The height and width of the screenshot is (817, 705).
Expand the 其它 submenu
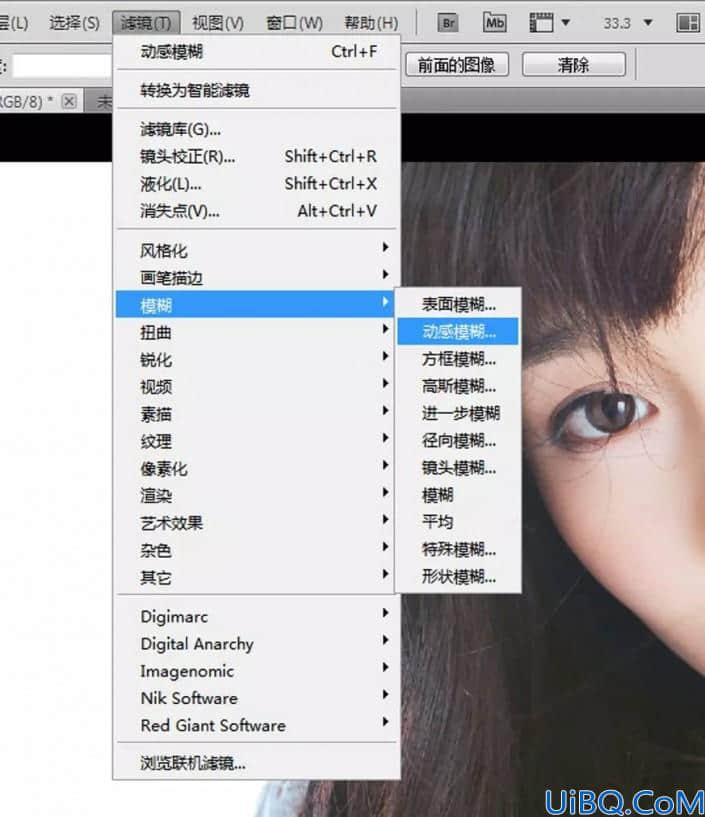click(257, 577)
